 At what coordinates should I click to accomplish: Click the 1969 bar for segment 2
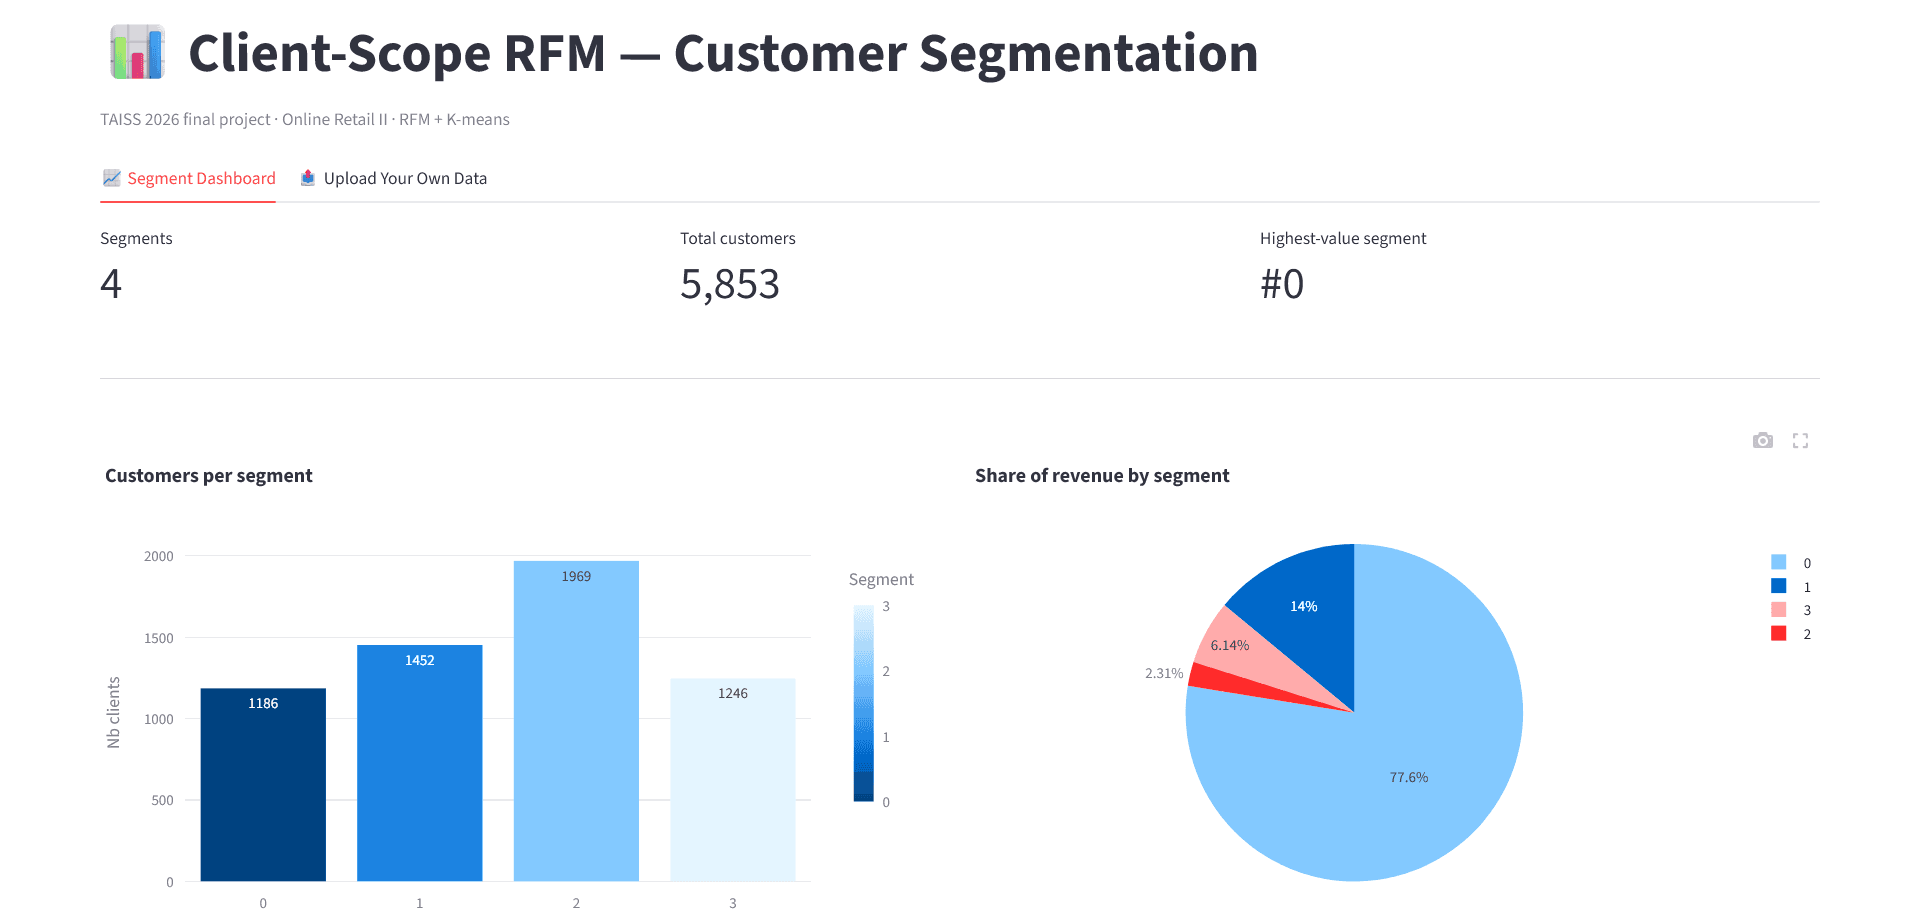(576, 721)
